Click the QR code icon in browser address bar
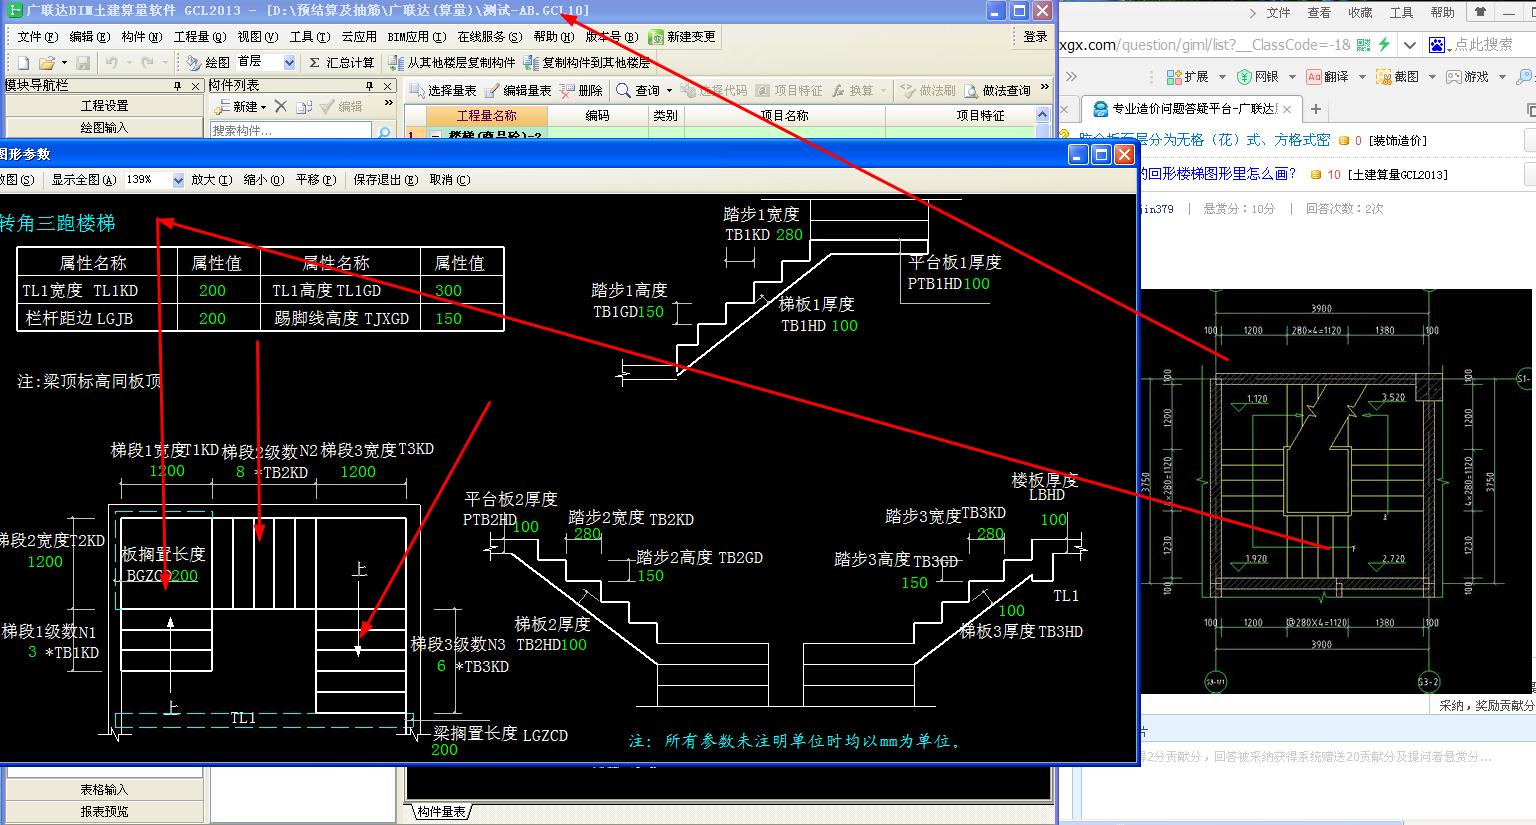This screenshot has width=1536, height=825. (1364, 45)
